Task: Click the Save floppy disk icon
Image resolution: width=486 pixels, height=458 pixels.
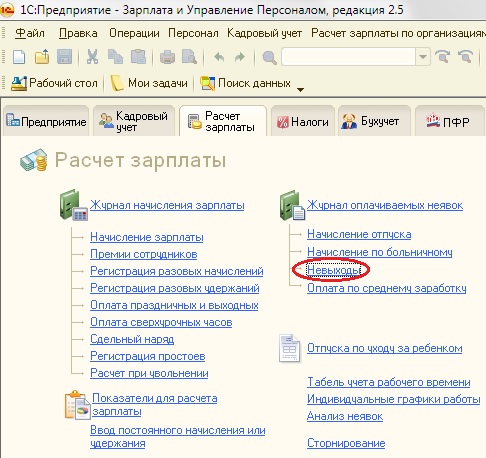Action: pyautogui.click(x=64, y=57)
